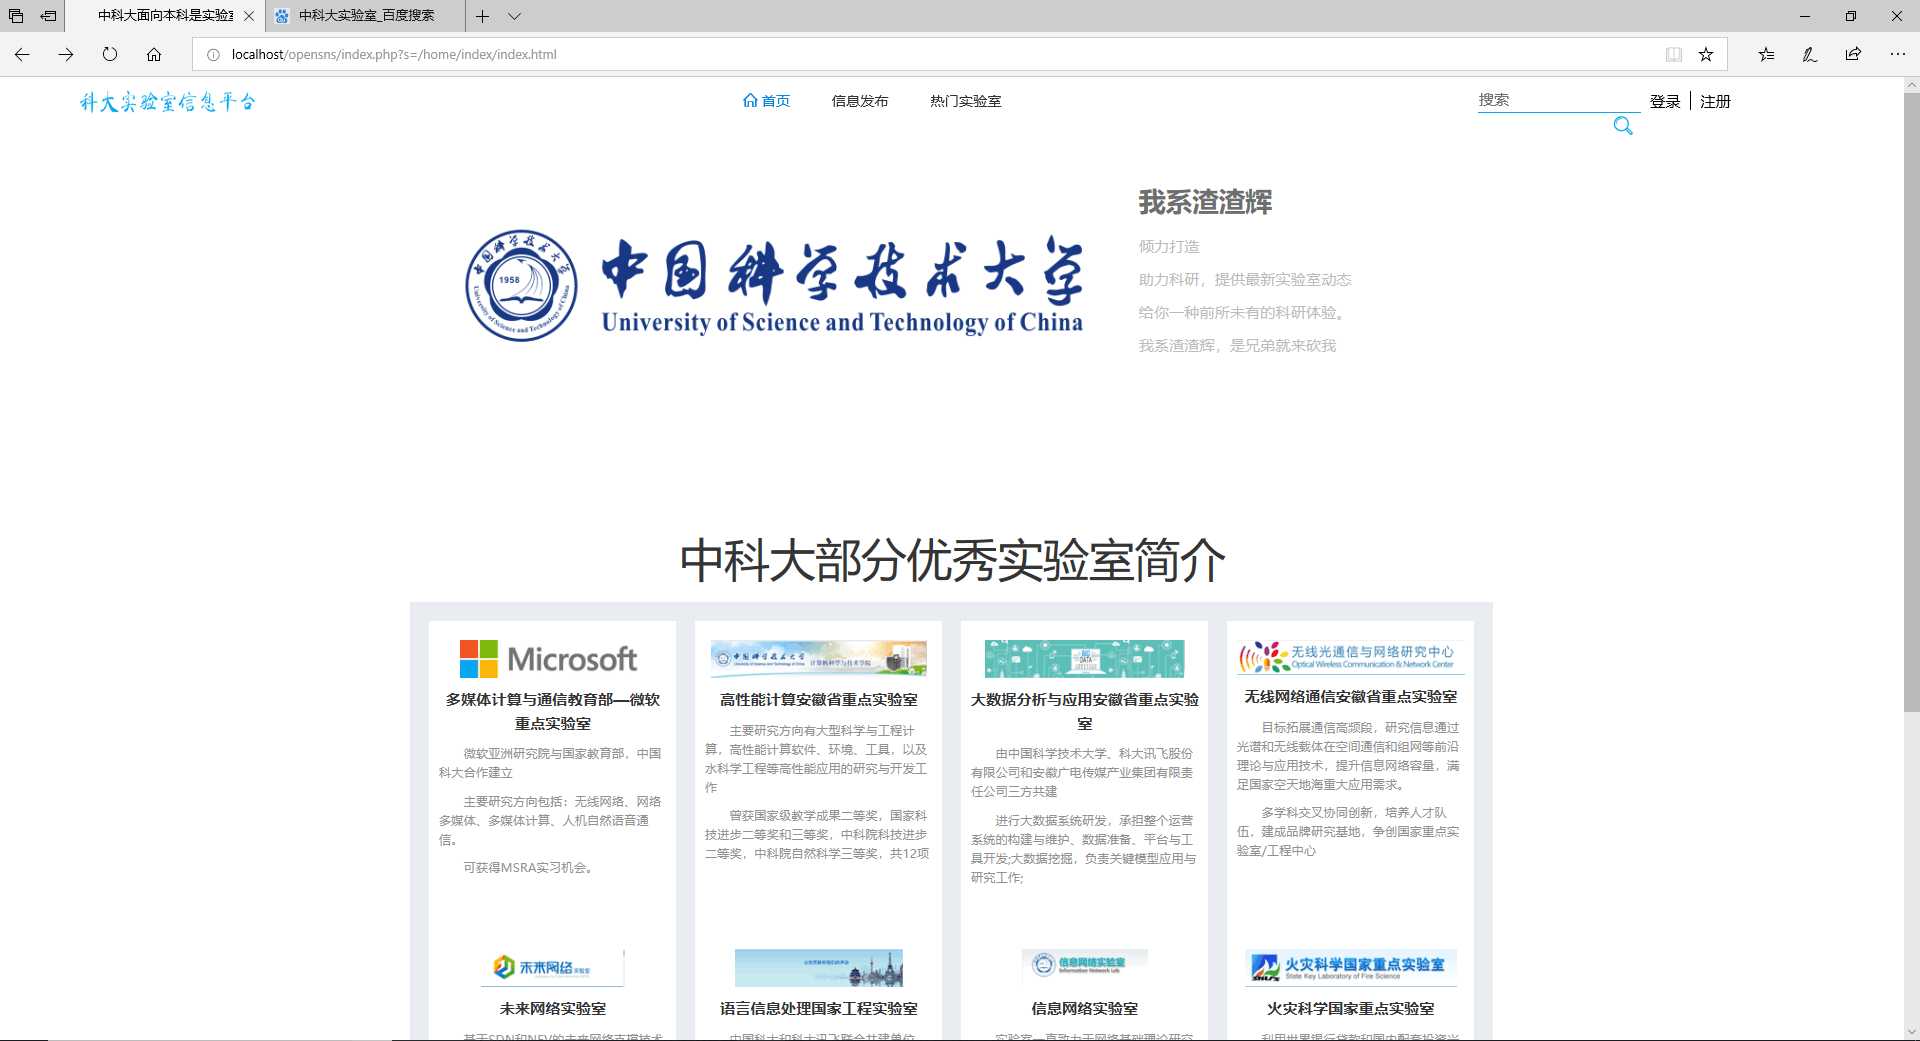Open 信息网络实验室 title
The image size is (1920, 1041).
pos(1084,1009)
